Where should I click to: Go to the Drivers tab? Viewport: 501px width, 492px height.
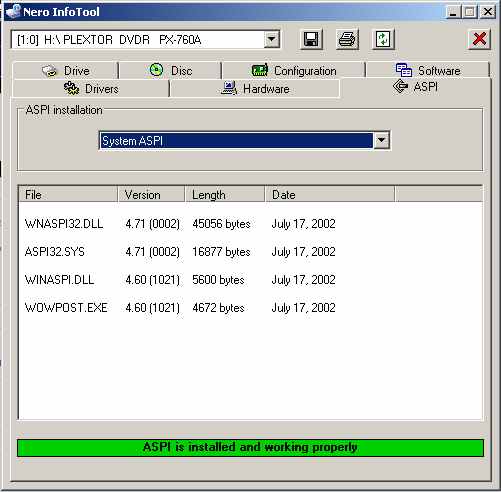(91, 89)
